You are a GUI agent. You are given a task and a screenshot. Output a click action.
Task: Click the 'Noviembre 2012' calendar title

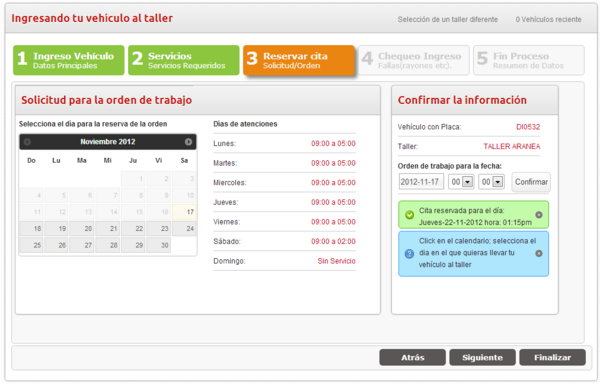pyautogui.click(x=108, y=142)
